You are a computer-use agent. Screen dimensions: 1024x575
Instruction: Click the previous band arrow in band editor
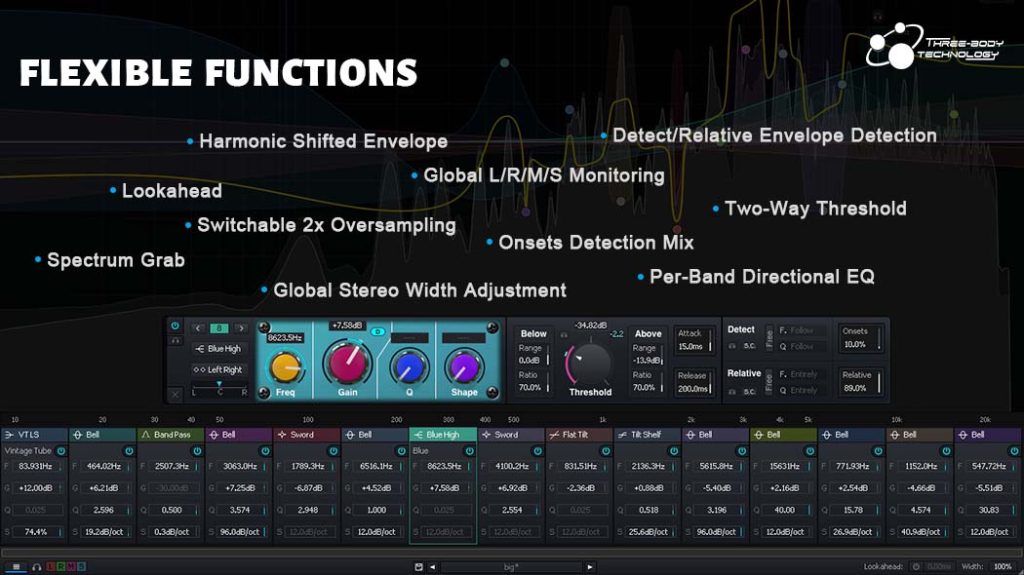(x=198, y=327)
